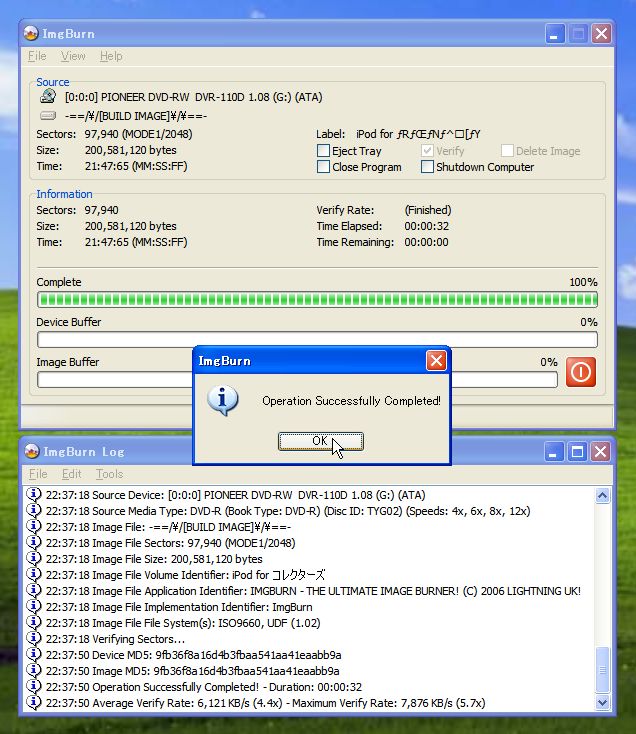This screenshot has width=636, height=734.
Task: Click the Image Buffer progress bar
Action: (x=297, y=380)
